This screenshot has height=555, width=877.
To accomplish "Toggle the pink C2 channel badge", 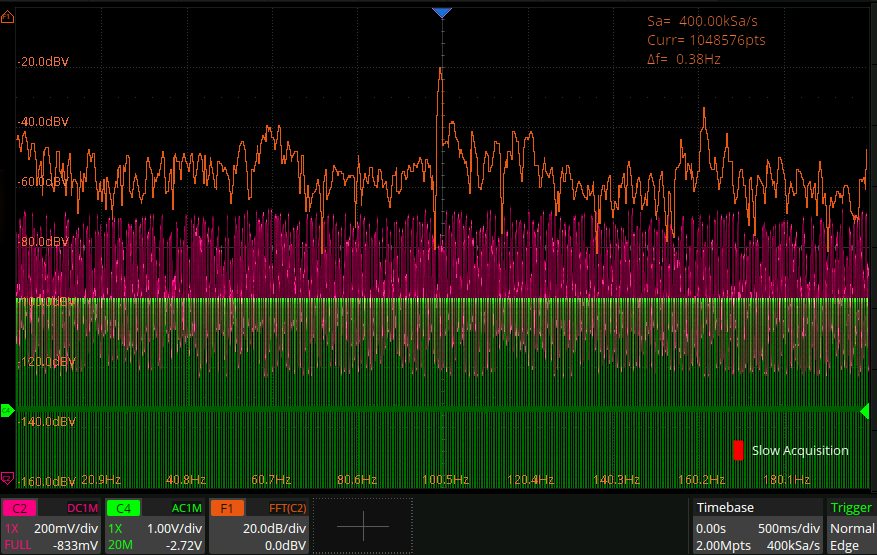I will [x=20, y=508].
